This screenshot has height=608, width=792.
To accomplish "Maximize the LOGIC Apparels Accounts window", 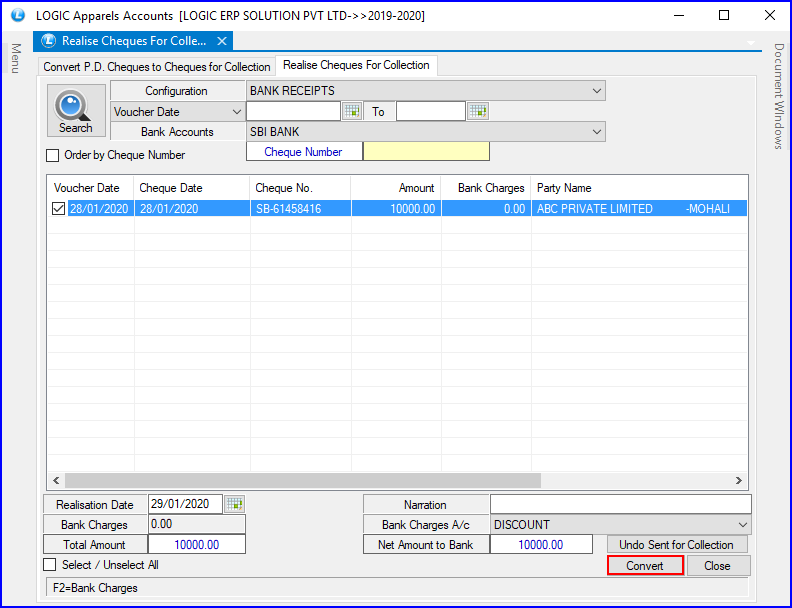I will (x=724, y=15).
